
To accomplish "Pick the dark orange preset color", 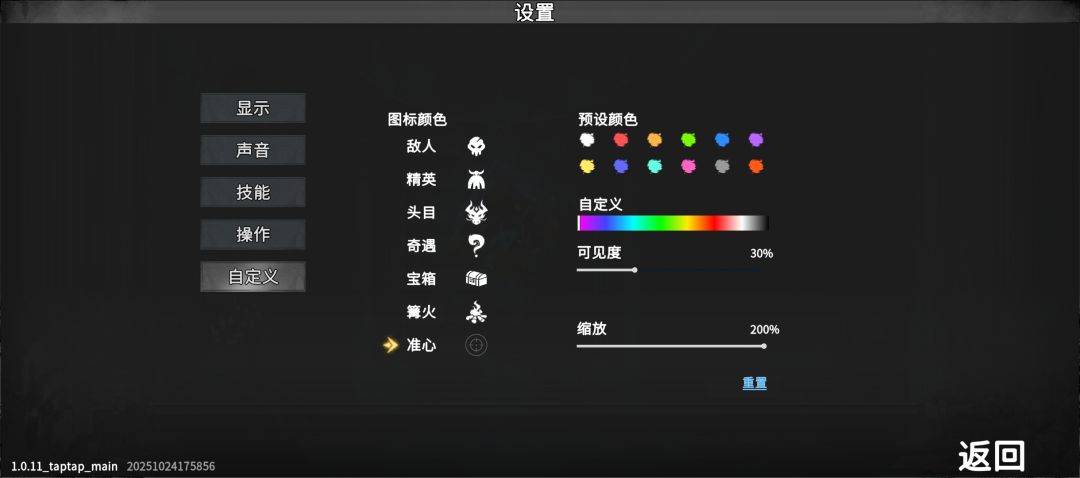I will [756, 166].
